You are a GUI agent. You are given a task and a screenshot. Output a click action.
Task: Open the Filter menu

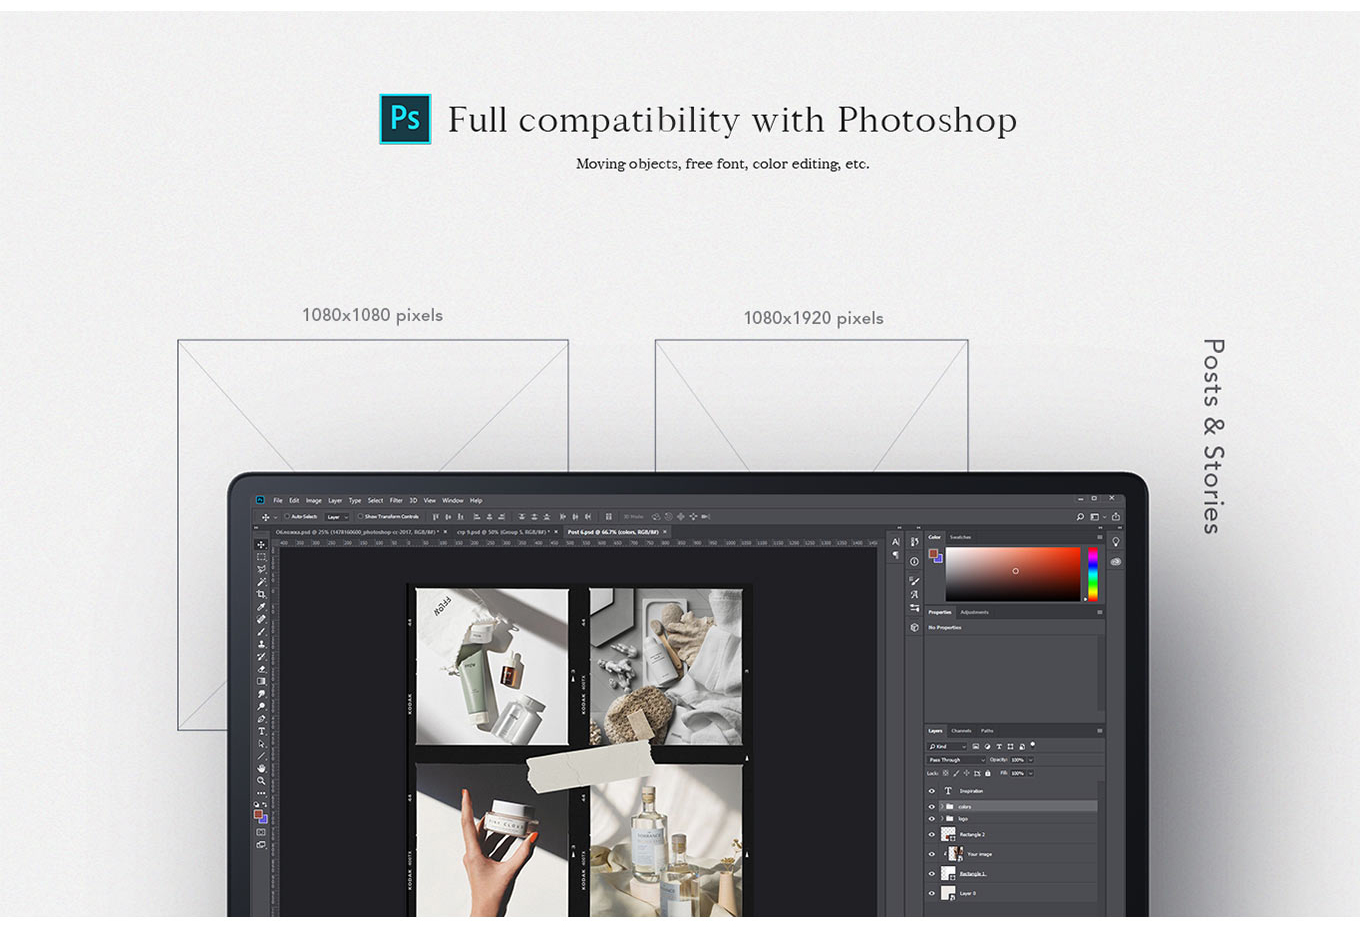(x=396, y=500)
